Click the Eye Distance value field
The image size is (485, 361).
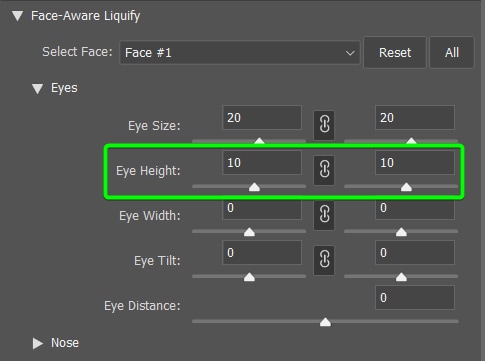(x=415, y=298)
